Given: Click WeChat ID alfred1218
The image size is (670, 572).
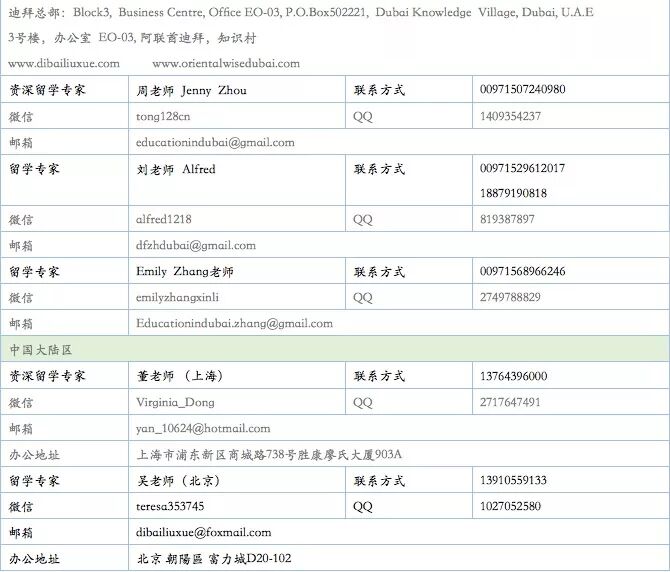Looking at the screenshot, I should click(x=164, y=219).
